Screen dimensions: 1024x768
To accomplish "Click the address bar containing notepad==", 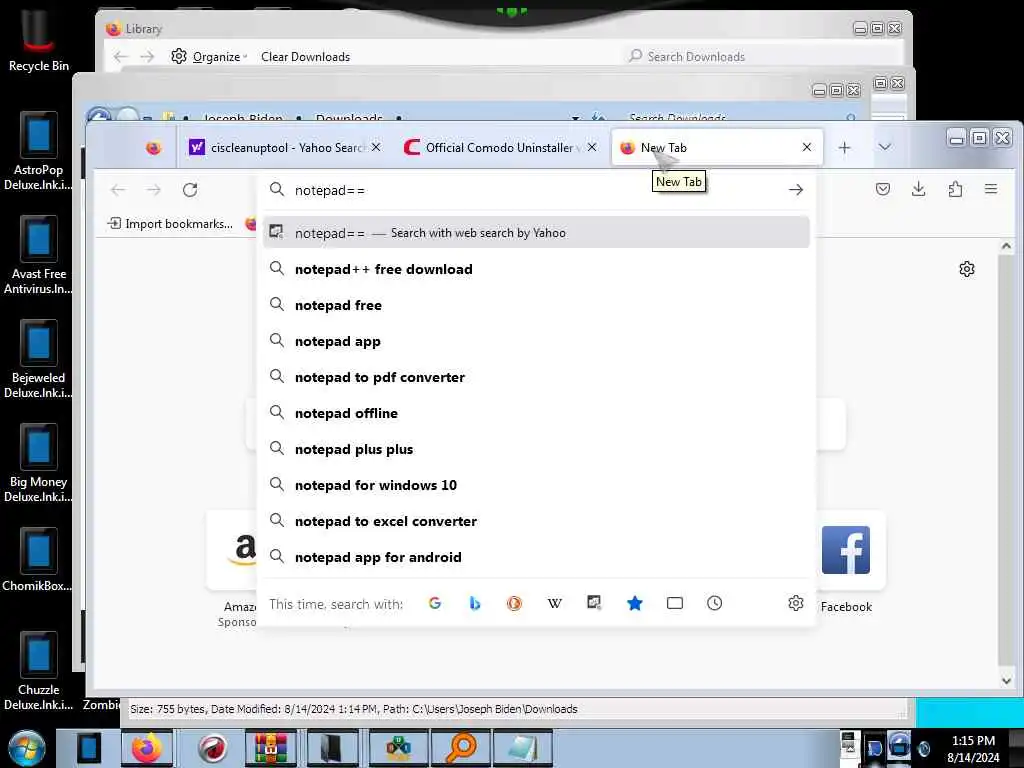I will point(536,190).
